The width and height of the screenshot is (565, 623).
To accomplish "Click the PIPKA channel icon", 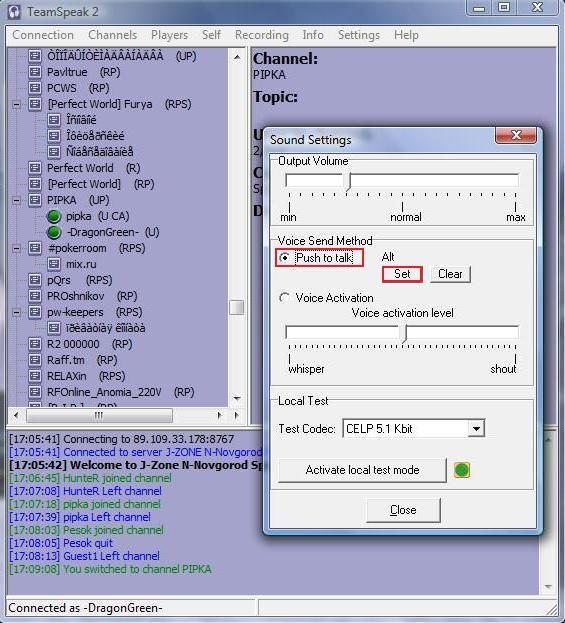I will coord(35,200).
